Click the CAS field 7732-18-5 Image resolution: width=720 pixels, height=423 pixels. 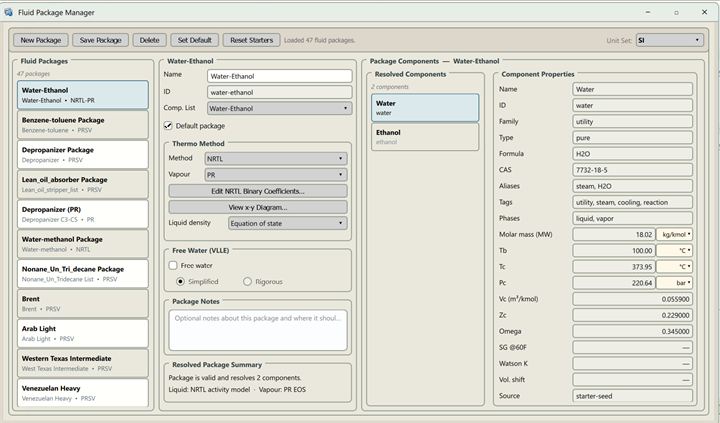coord(632,170)
